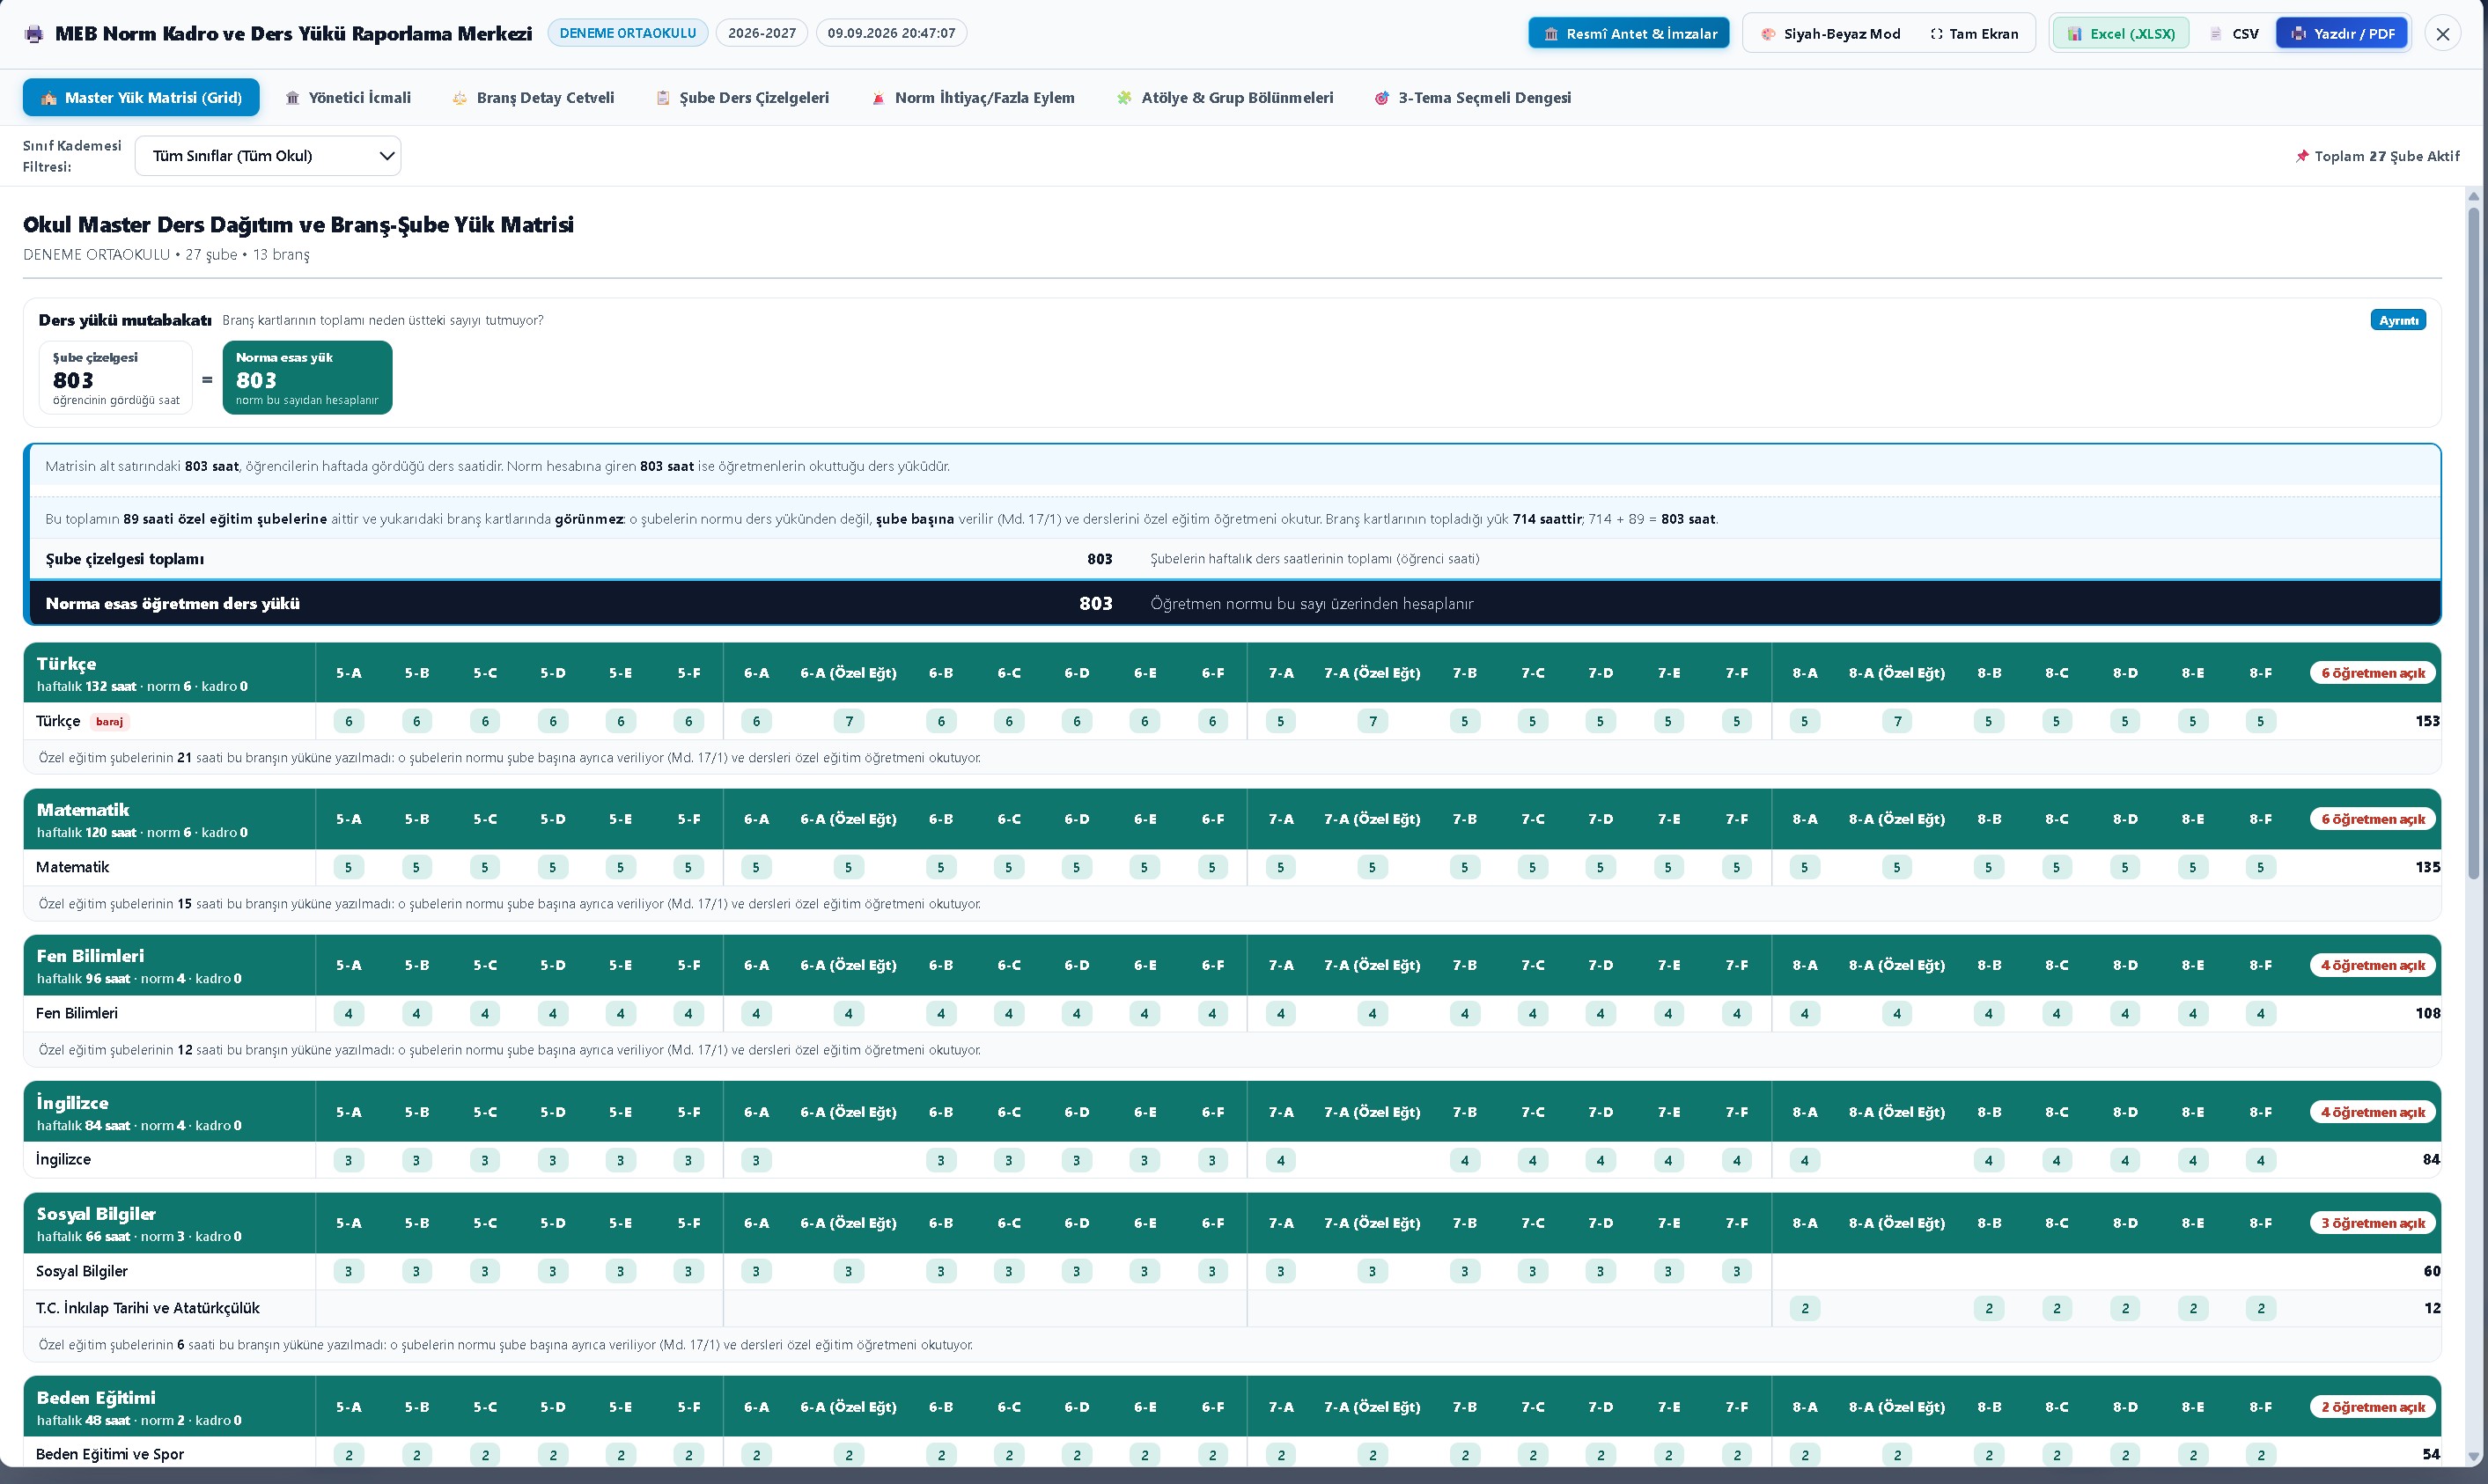This screenshot has width=2488, height=1484.
Task: Export with the Excel (XLSX) button
Action: (2121, 34)
